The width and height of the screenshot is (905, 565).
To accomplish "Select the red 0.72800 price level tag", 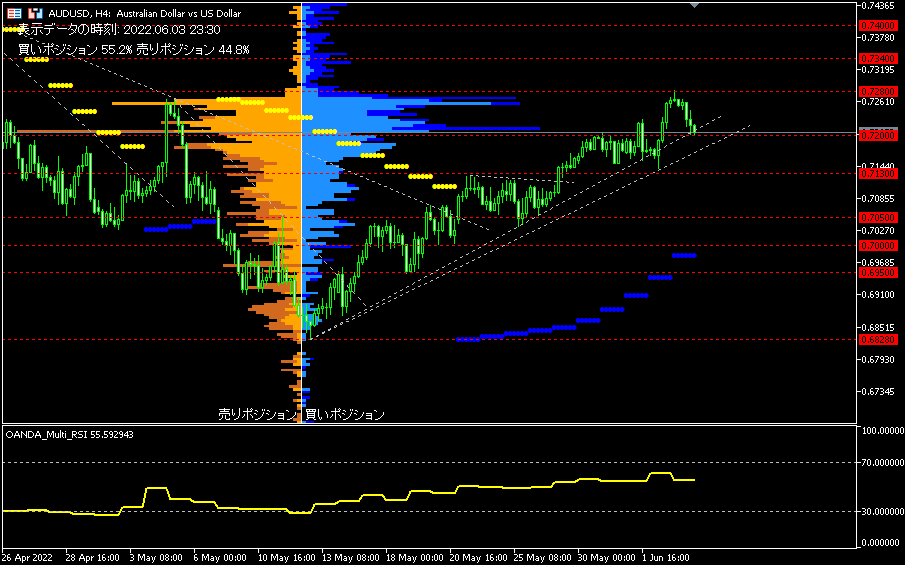I will click(x=878, y=92).
